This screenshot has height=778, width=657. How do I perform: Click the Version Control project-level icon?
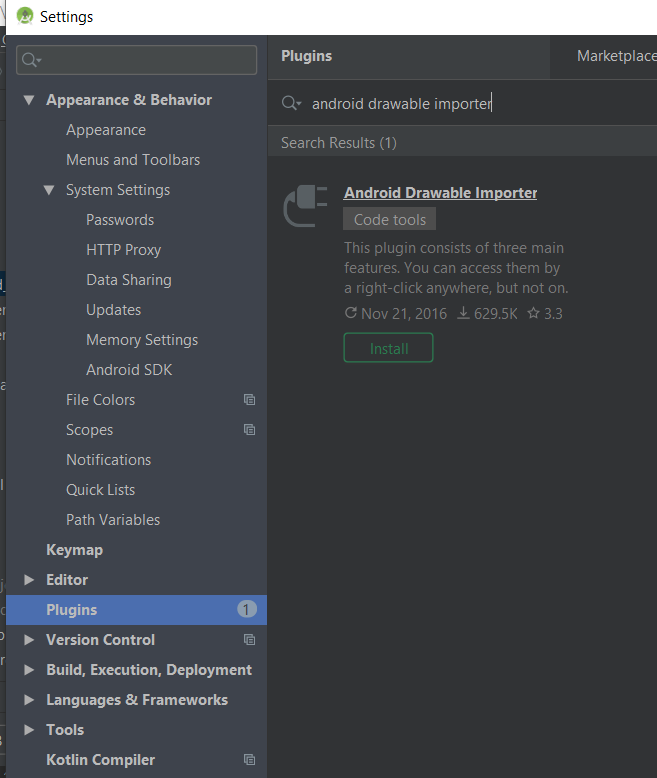pos(249,640)
